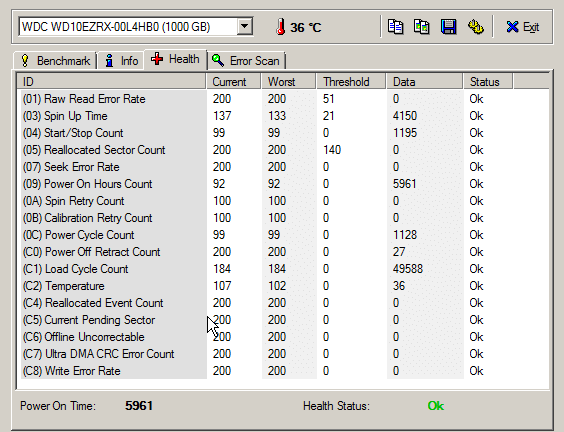
Task: Click the Temperature worst value 102
Action: click(277, 286)
